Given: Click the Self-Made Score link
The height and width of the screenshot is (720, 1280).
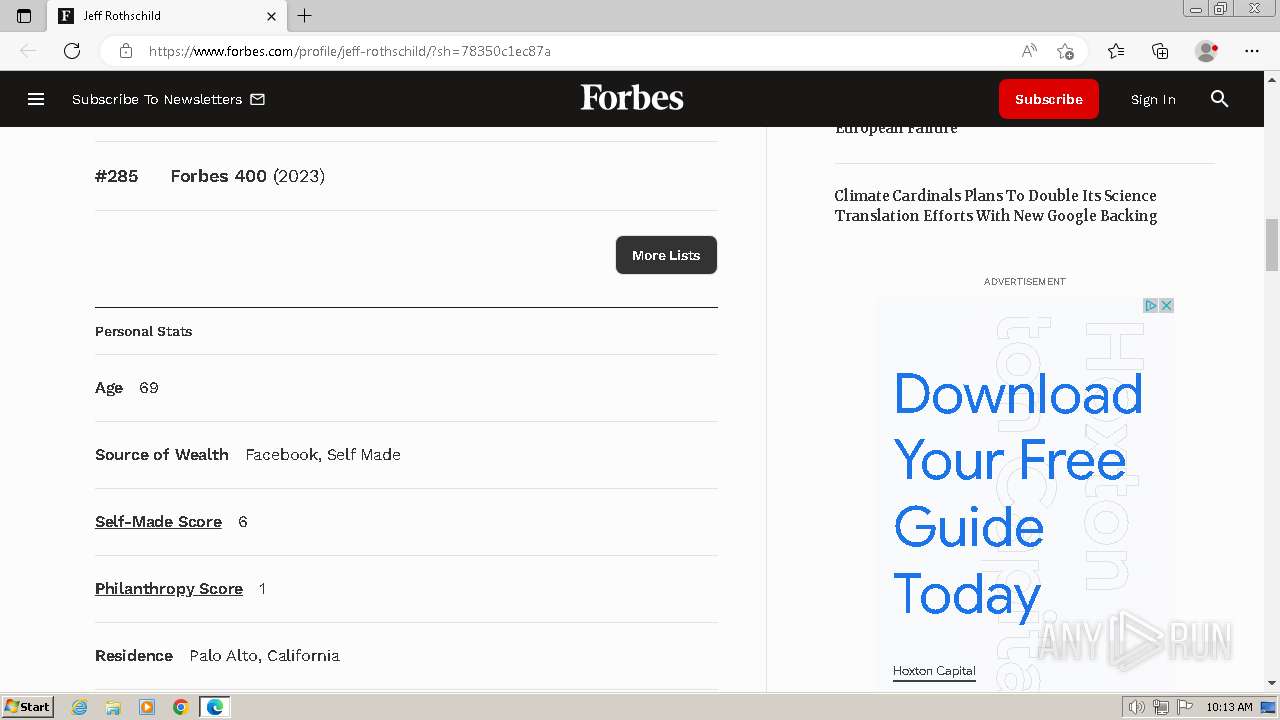Looking at the screenshot, I should pyautogui.click(x=158, y=522).
